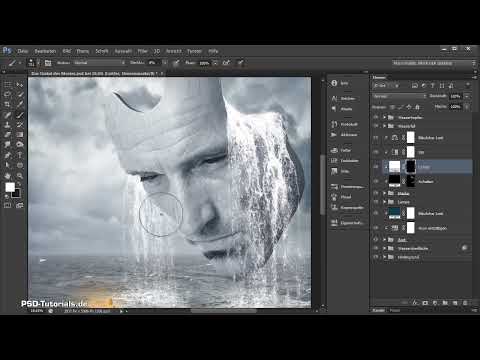Toggle pen pressure for brush size
Screen dimensions: 480x360
pos(240,63)
